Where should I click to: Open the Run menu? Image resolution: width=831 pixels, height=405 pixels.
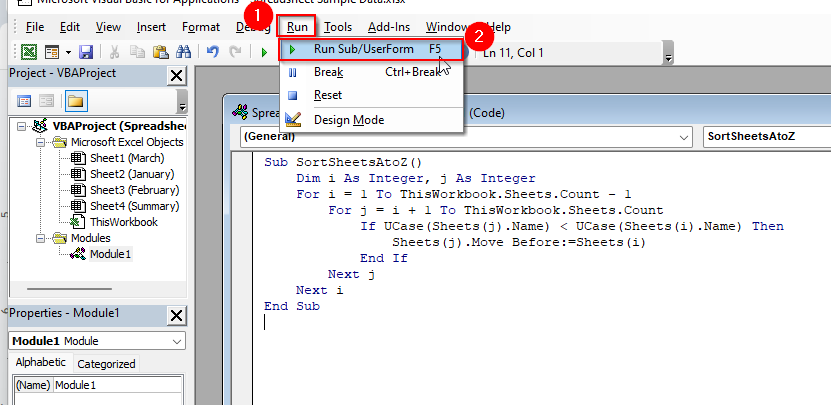[297, 27]
